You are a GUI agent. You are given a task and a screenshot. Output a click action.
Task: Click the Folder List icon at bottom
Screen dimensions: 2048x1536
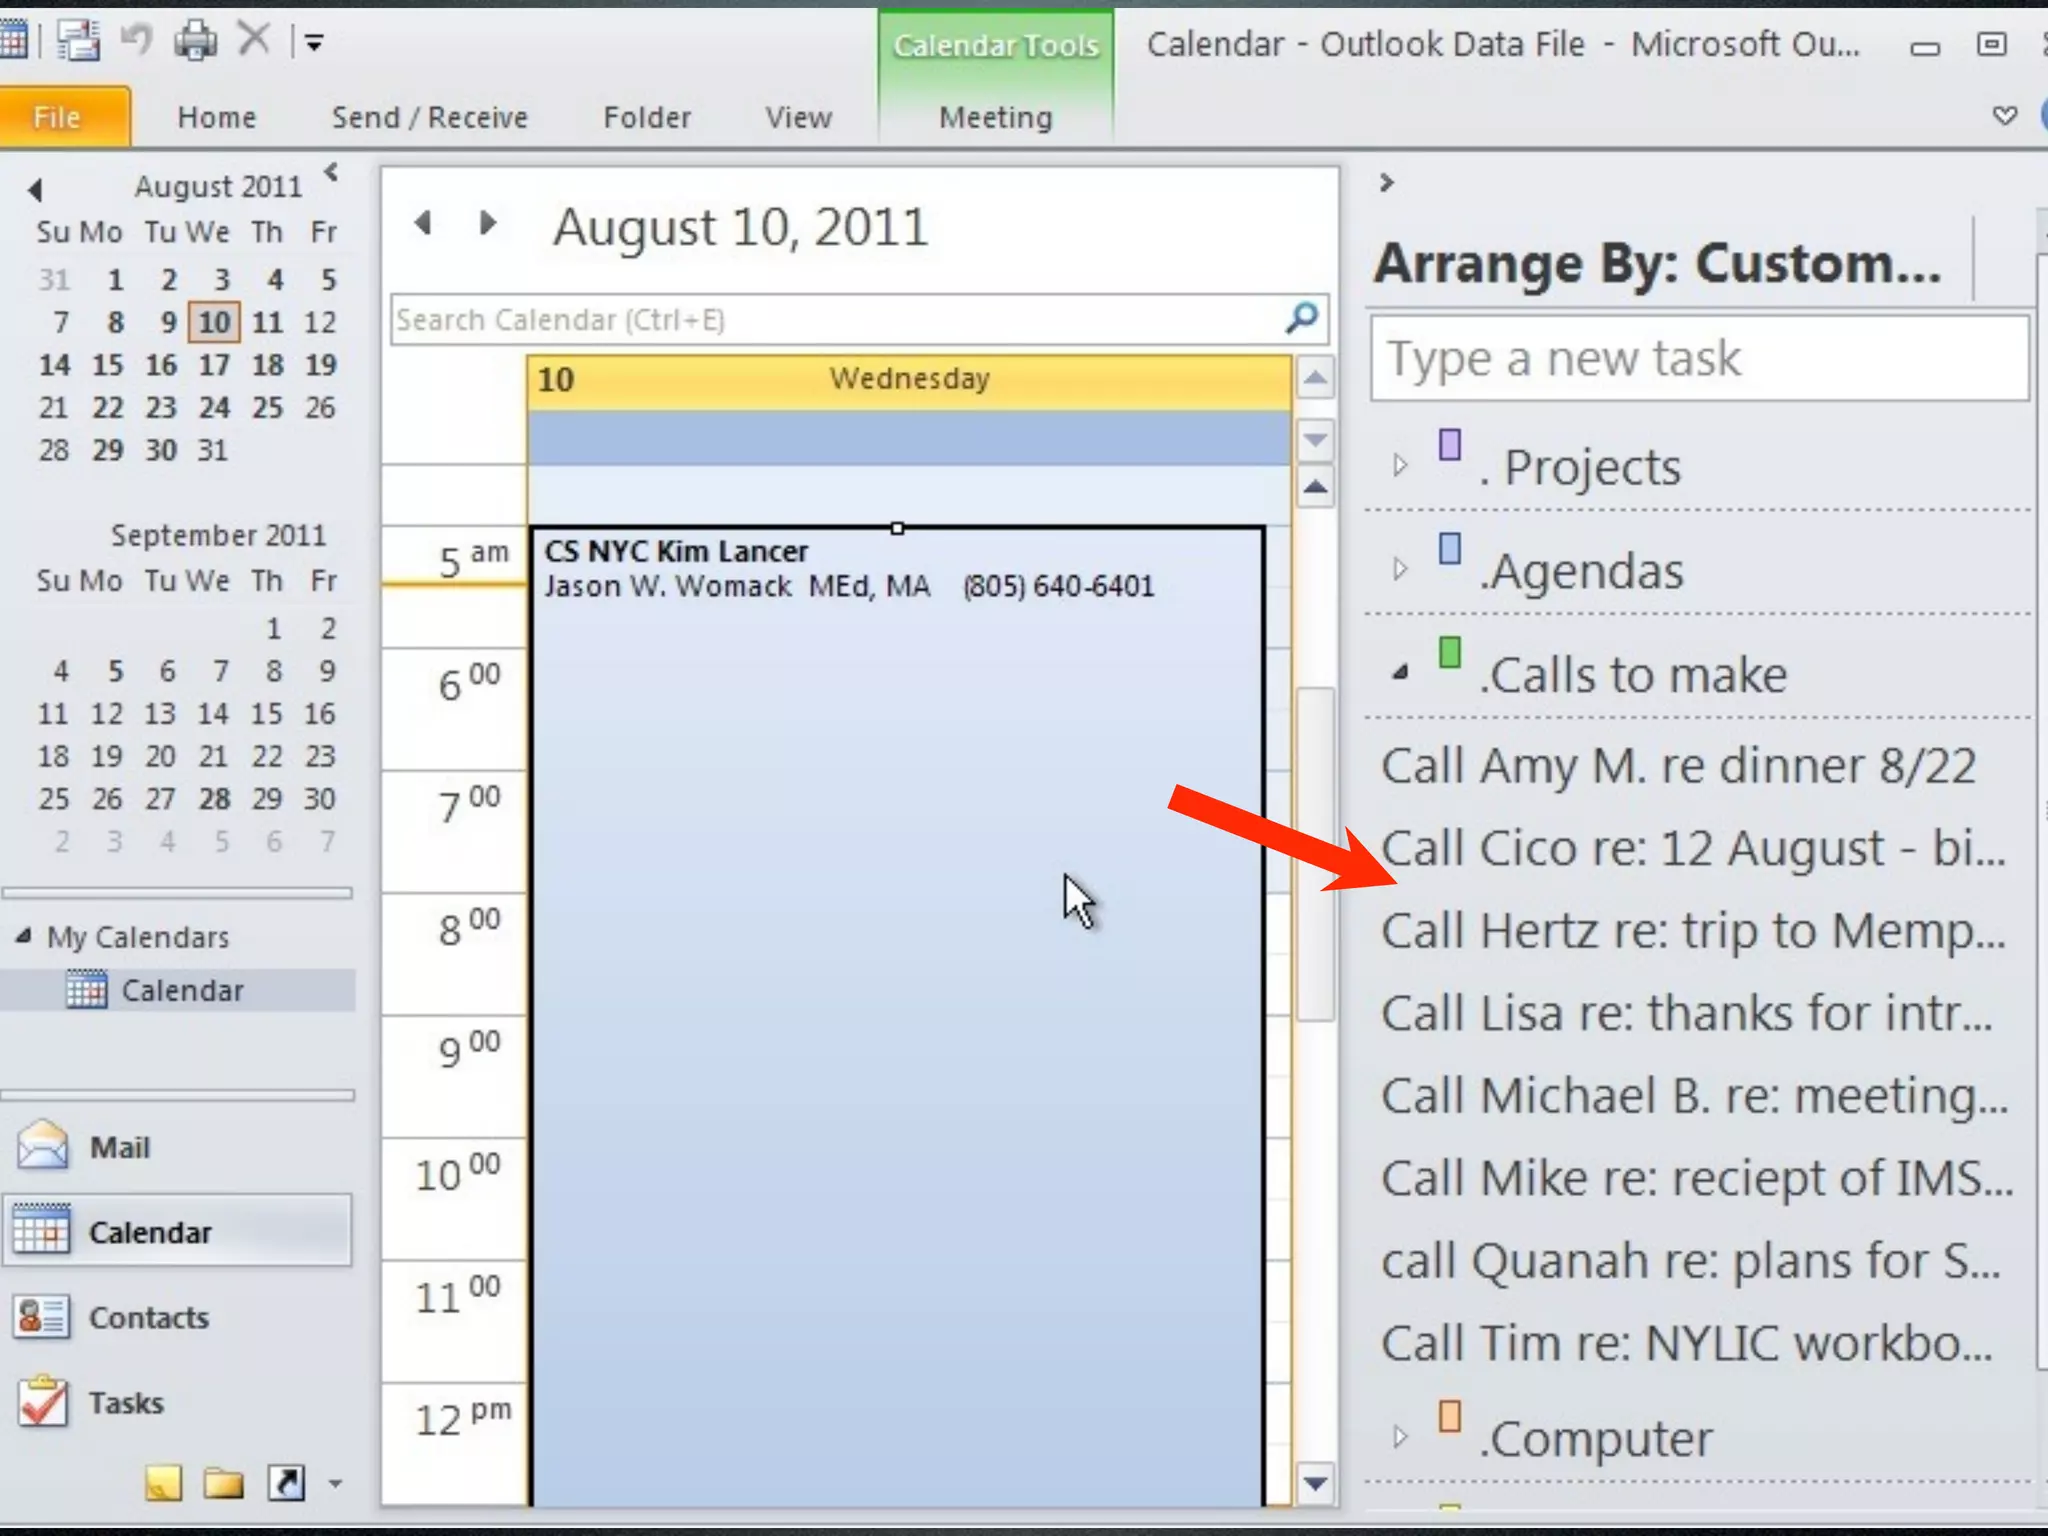pyautogui.click(x=223, y=1483)
